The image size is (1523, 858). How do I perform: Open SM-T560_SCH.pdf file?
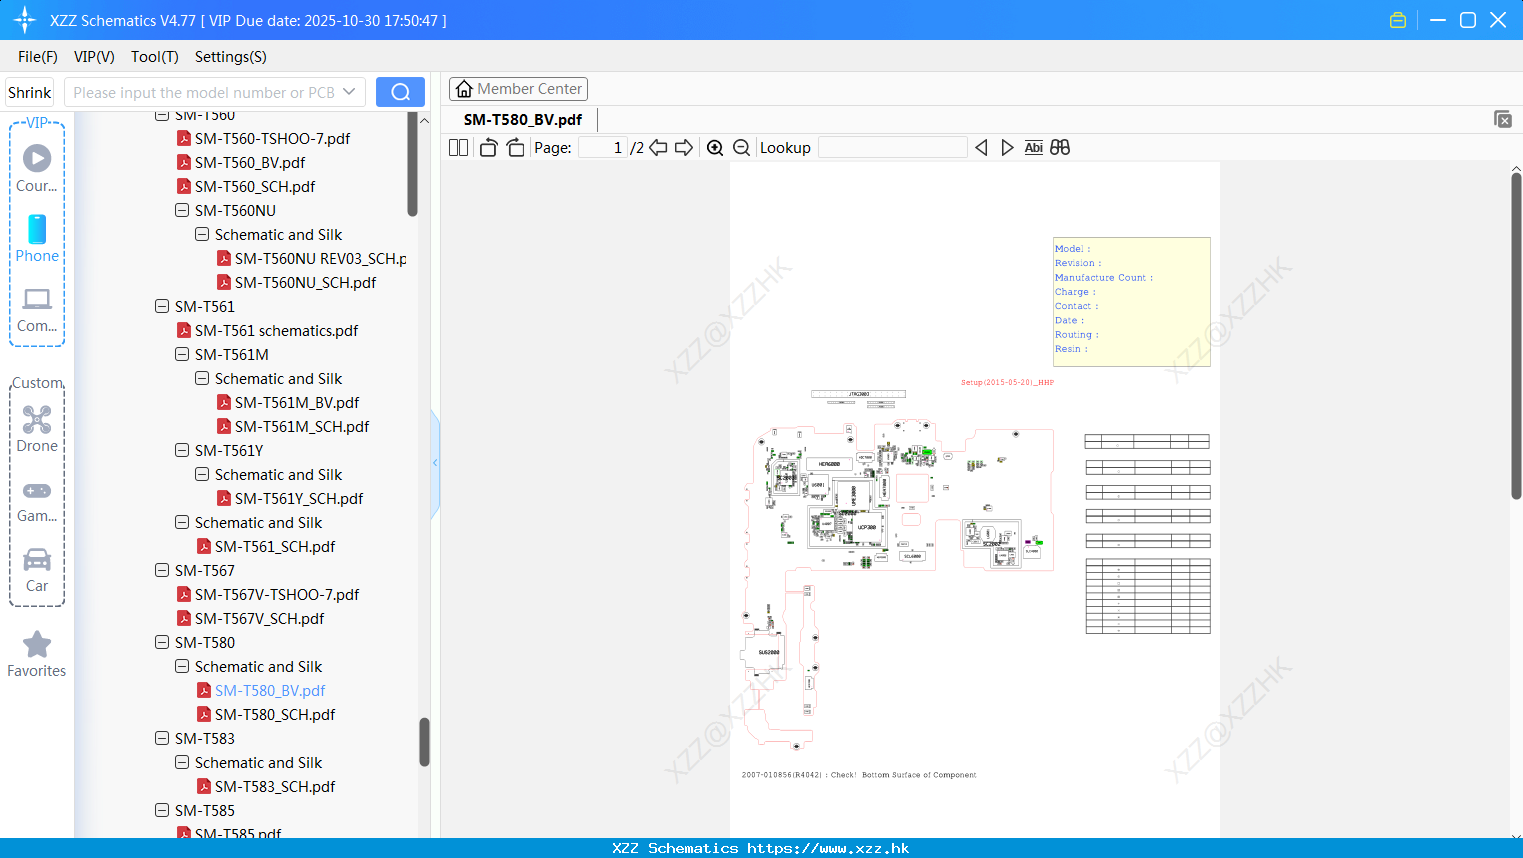pos(255,186)
